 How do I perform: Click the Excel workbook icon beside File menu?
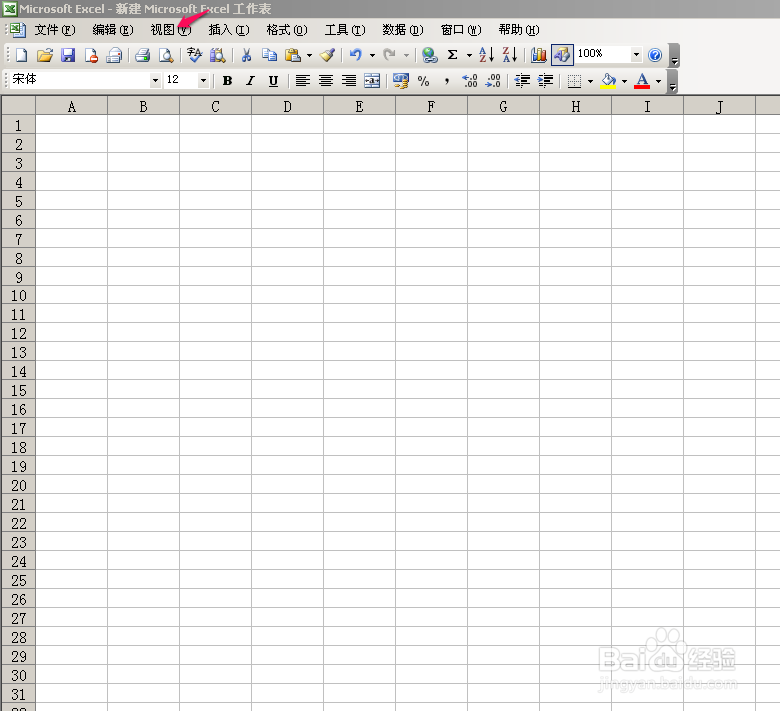(18, 30)
